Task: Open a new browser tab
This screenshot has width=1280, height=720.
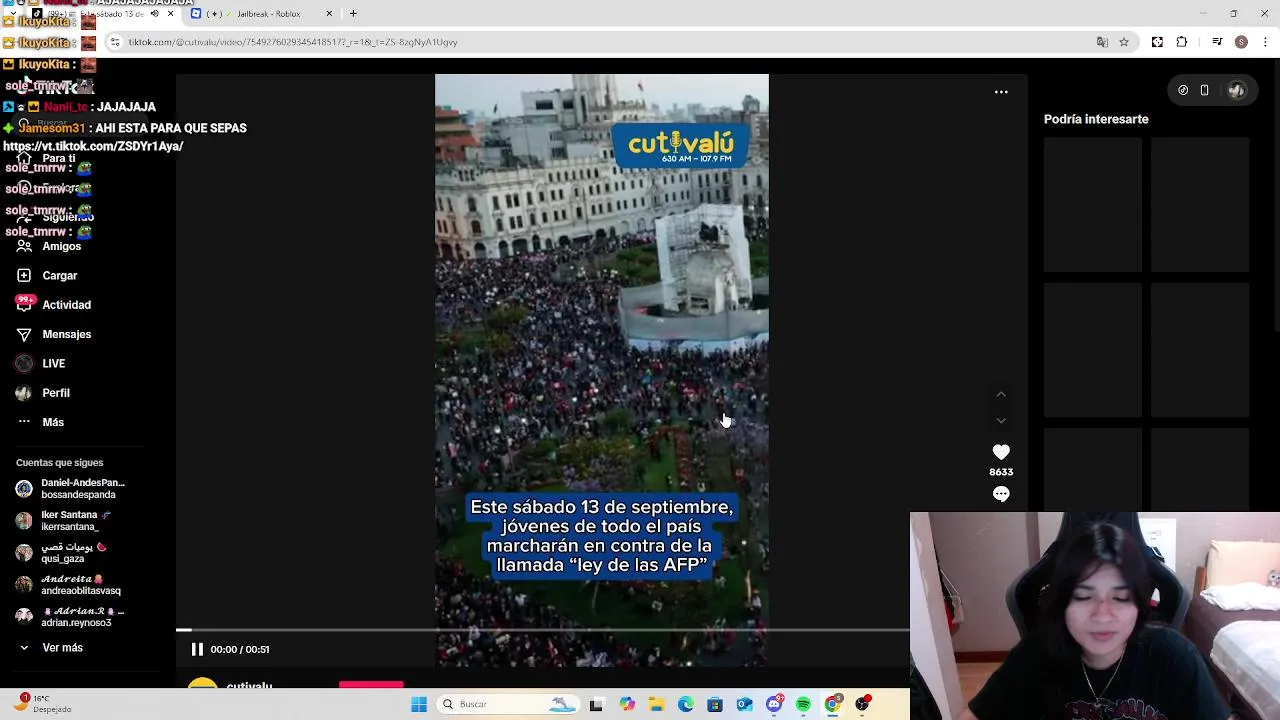Action: pyautogui.click(x=353, y=14)
